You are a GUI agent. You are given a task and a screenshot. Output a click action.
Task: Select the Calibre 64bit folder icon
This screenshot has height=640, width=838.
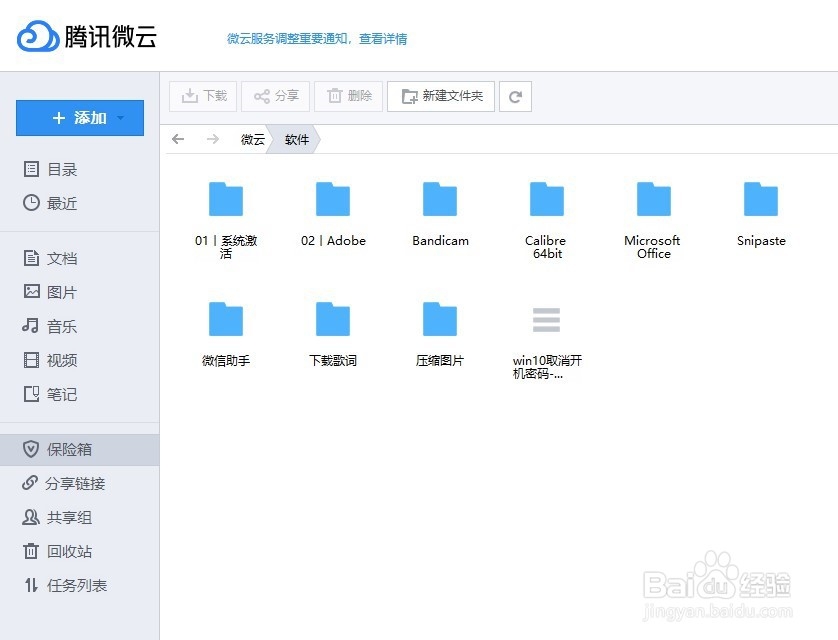[x=547, y=199]
